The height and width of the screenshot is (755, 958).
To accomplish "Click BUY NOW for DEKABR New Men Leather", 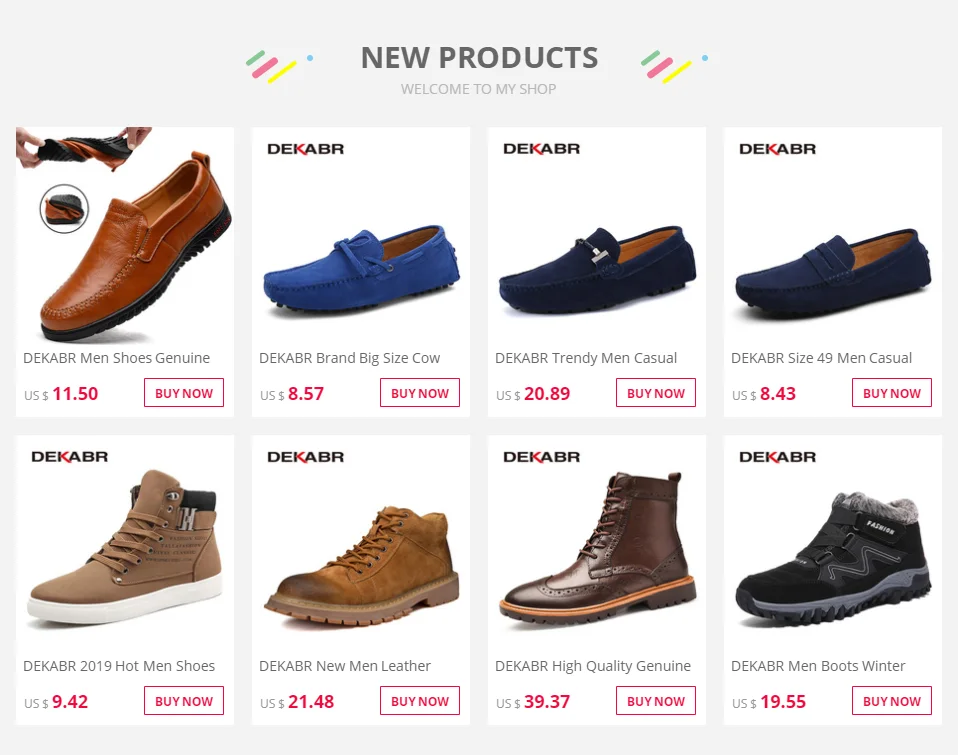I will coord(420,701).
